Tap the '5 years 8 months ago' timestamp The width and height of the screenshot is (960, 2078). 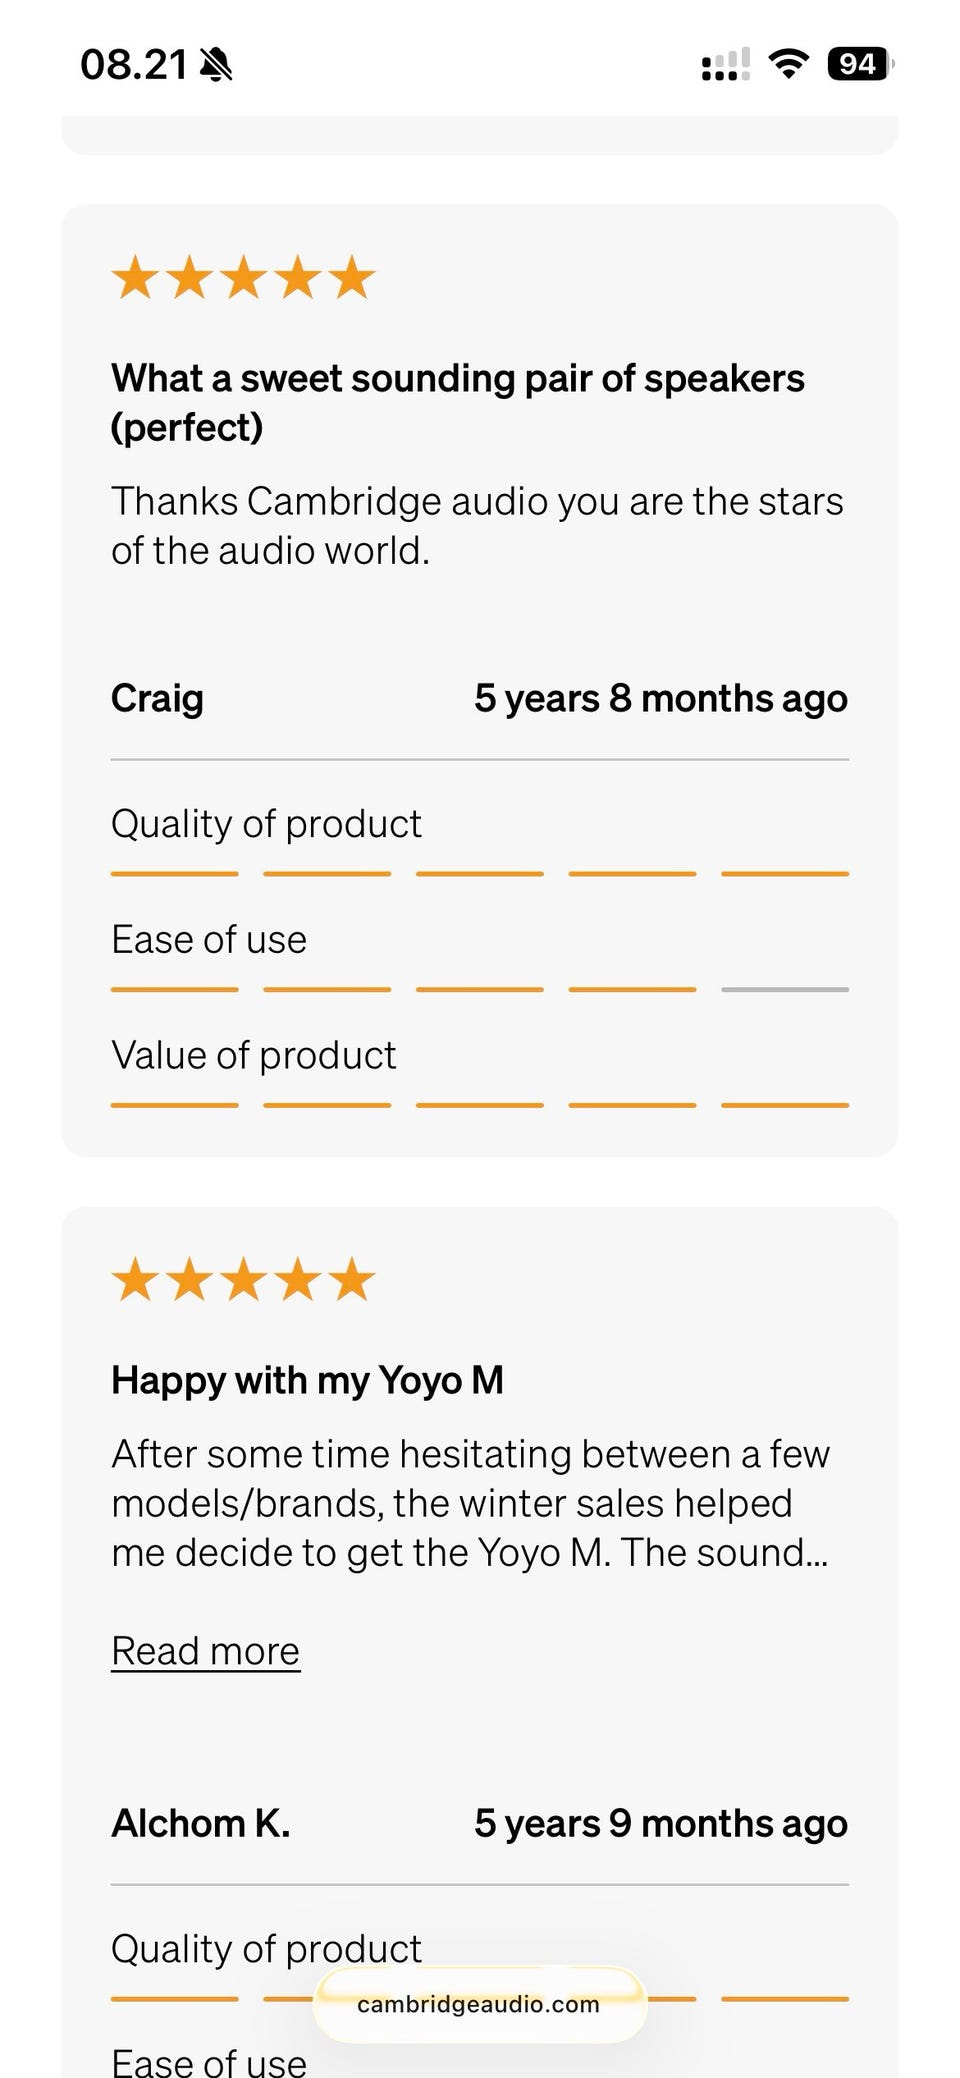[660, 698]
